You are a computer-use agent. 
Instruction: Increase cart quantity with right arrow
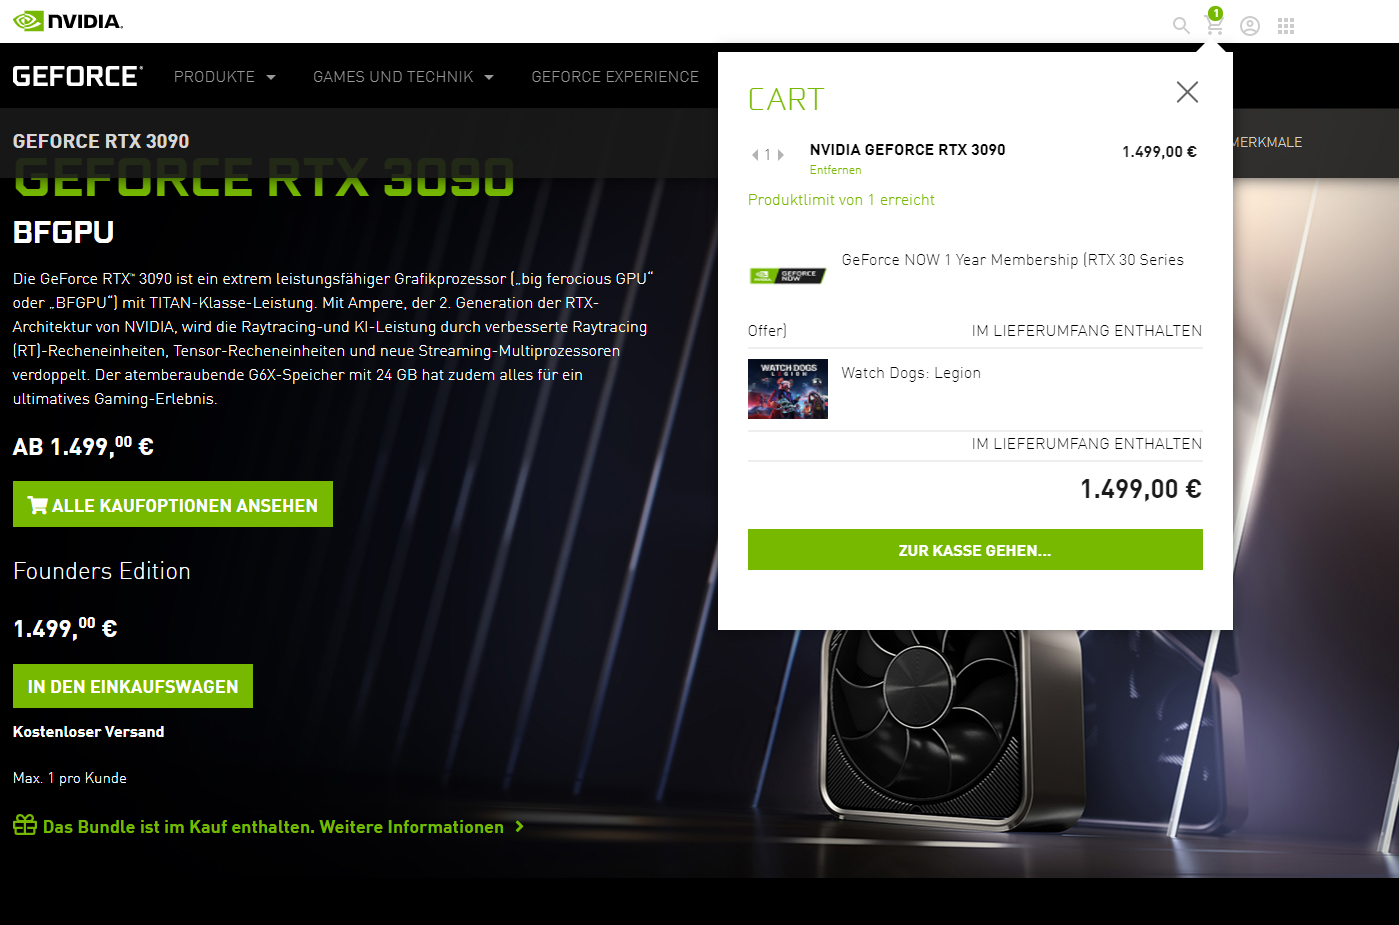pyautogui.click(x=781, y=155)
